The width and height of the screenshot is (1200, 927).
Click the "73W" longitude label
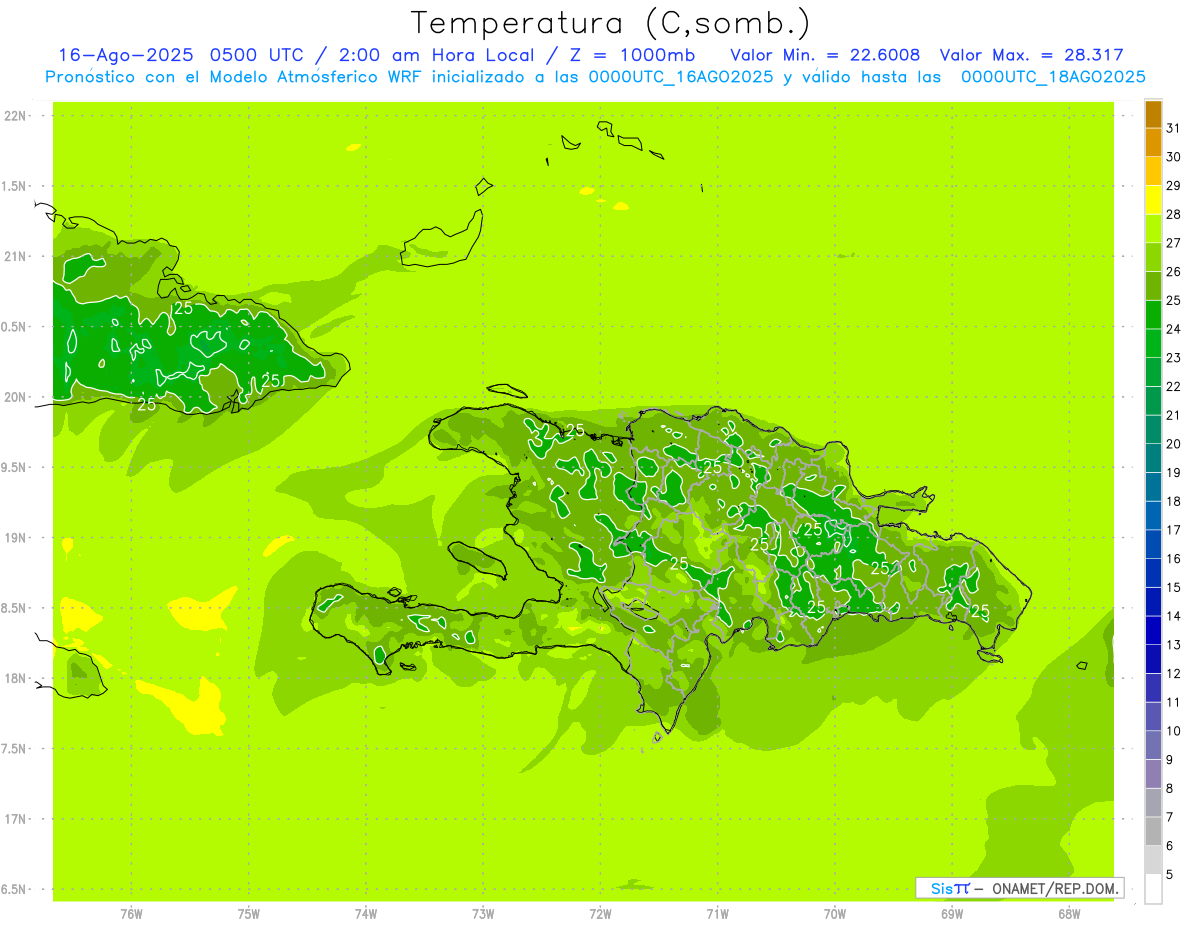tap(483, 914)
